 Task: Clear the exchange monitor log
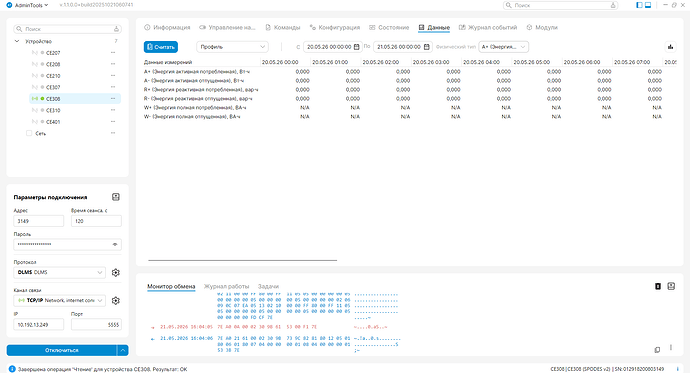click(x=658, y=286)
